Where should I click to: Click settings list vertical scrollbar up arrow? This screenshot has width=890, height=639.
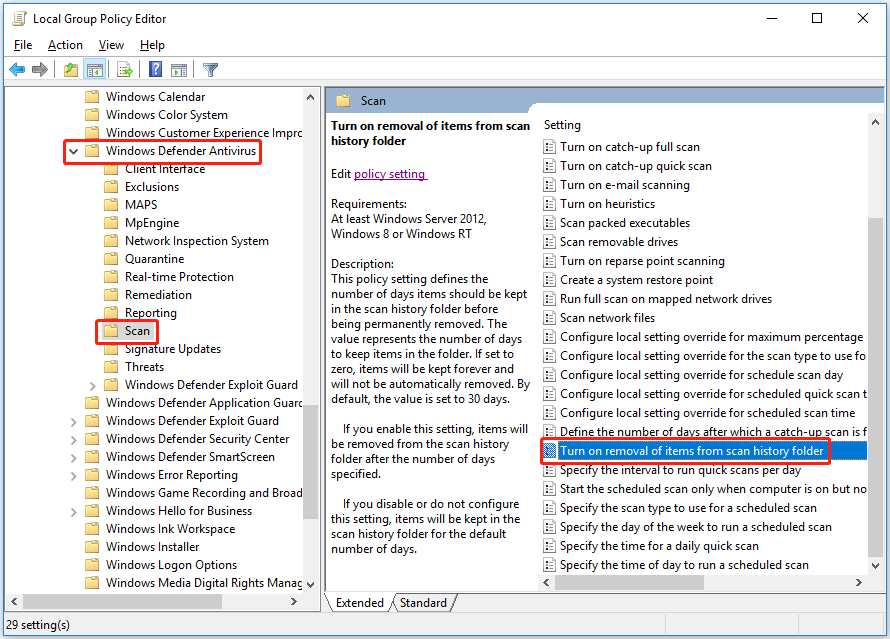875,123
